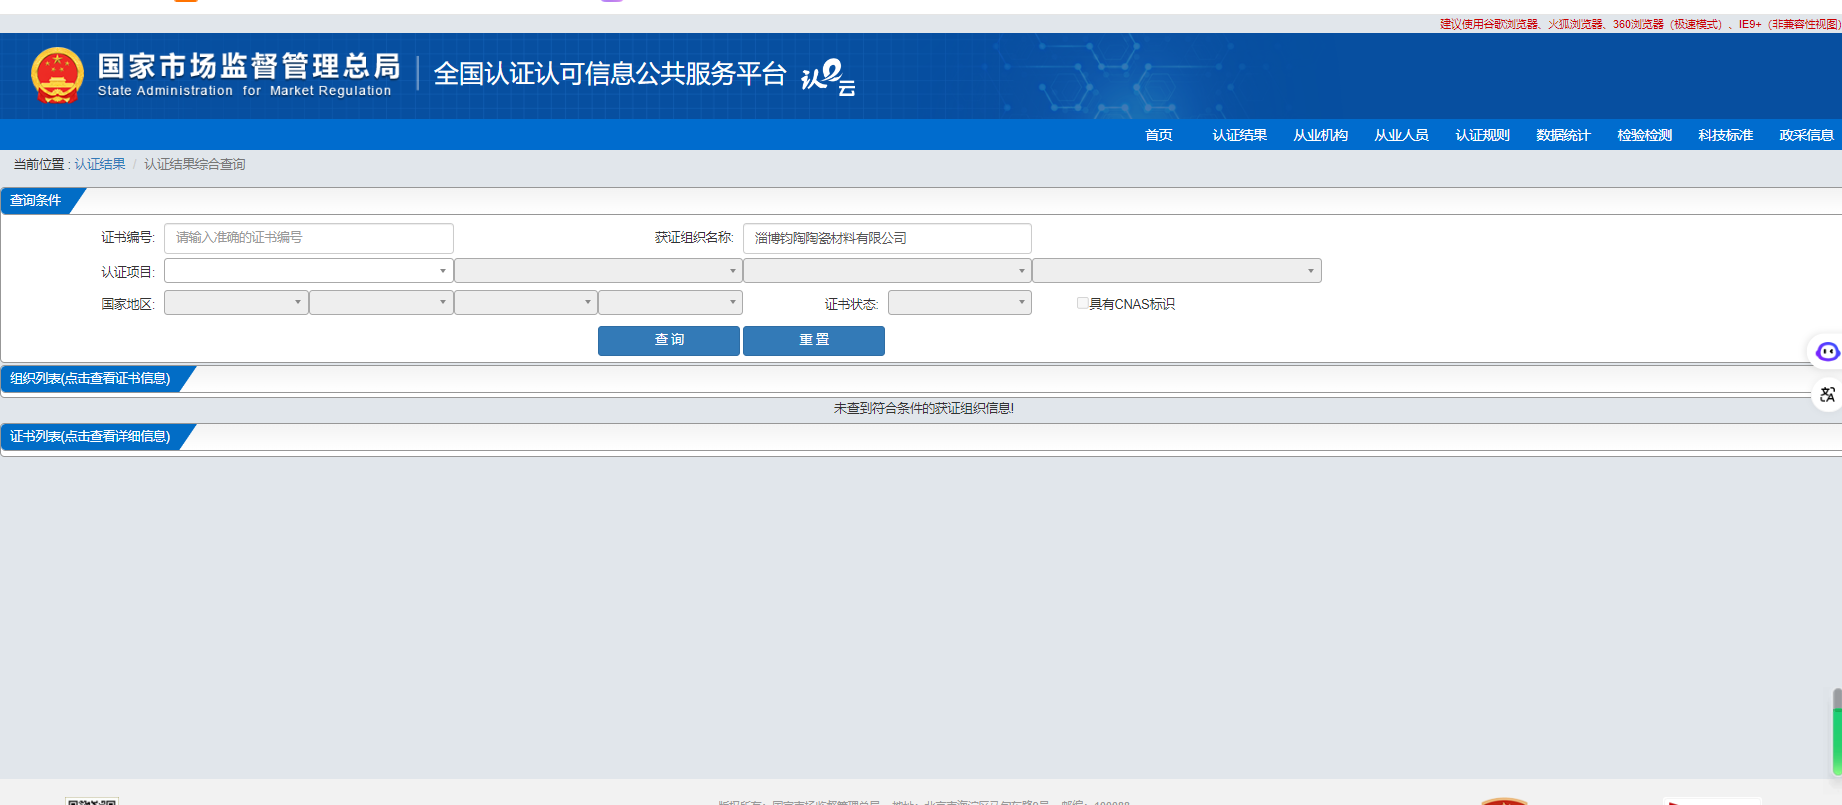Click the 组织列表 section header
1842x805 pixels.
(90, 378)
